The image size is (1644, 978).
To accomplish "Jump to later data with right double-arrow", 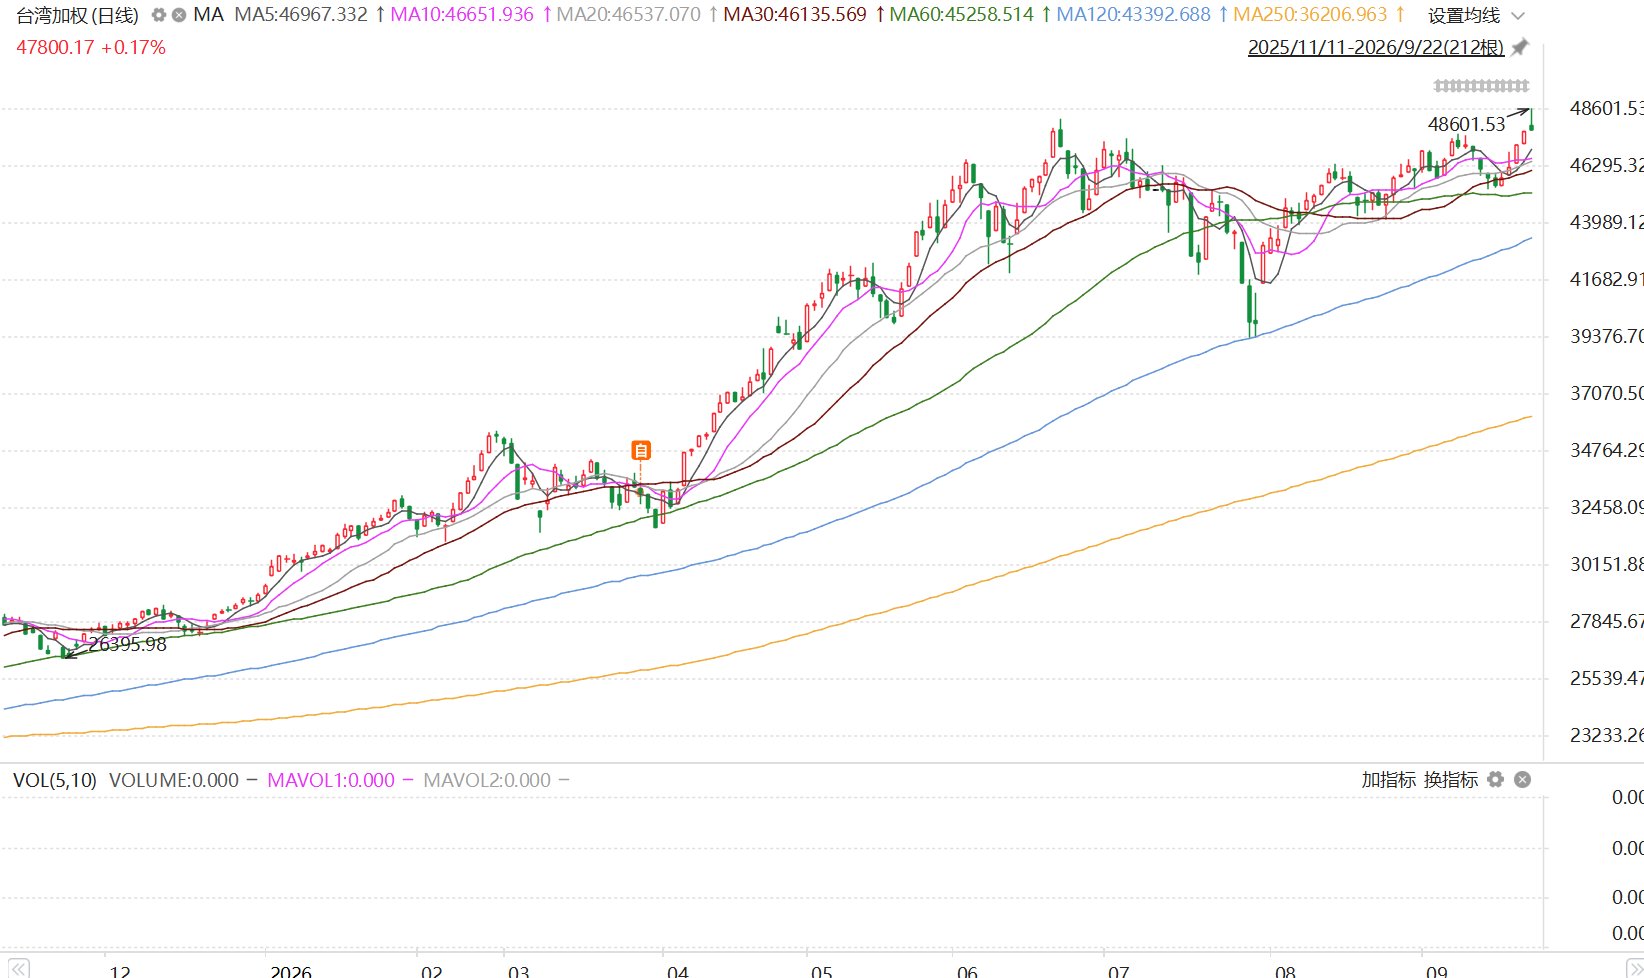I will pos(1634,968).
